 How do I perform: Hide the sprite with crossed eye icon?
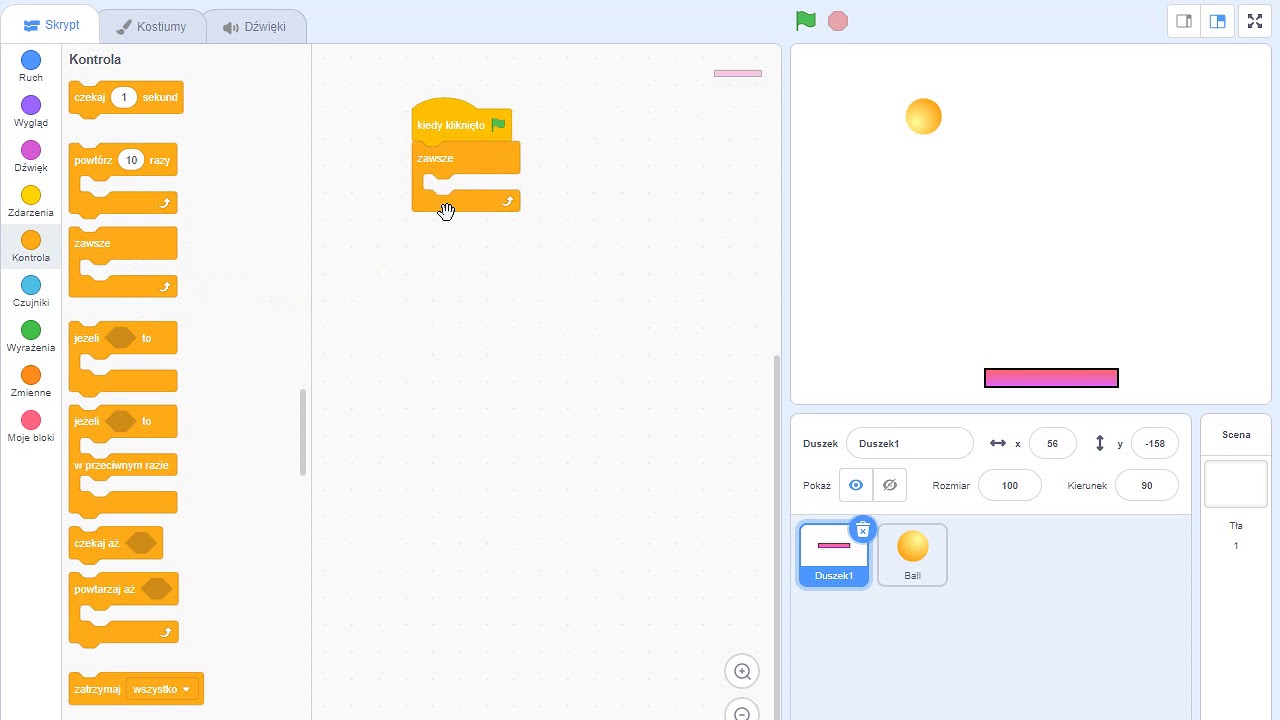click(x=890, y=485)
